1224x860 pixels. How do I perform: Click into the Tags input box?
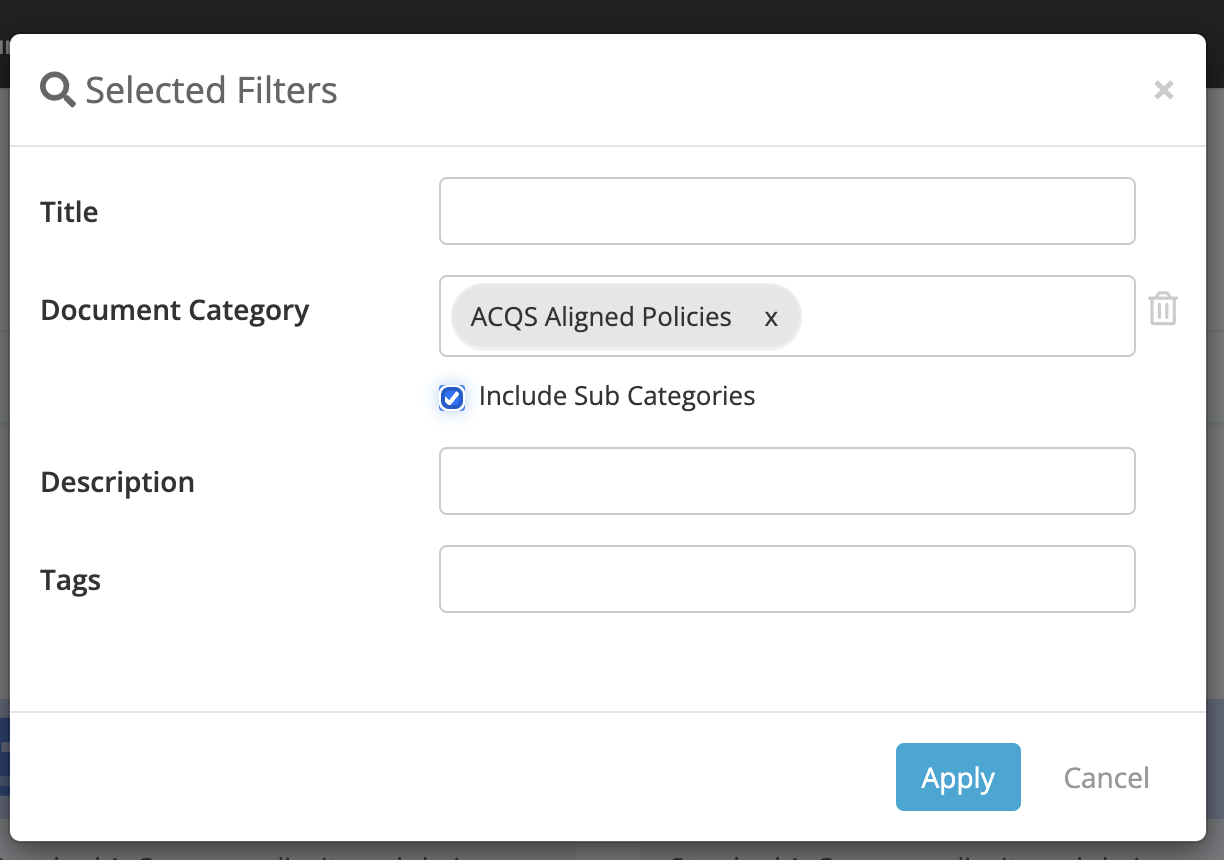tap(787, 579)
